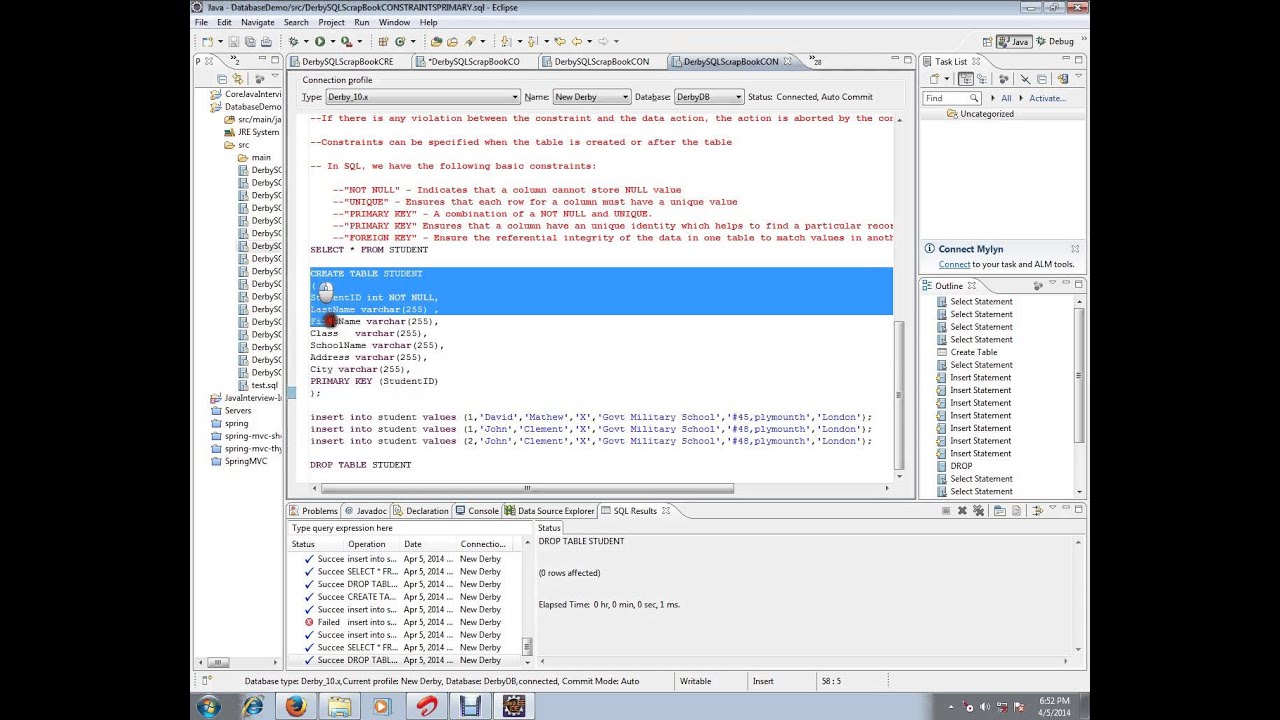
Task: Open the connection Type dropdown Derby_10.x
Action: click(423, 97)
